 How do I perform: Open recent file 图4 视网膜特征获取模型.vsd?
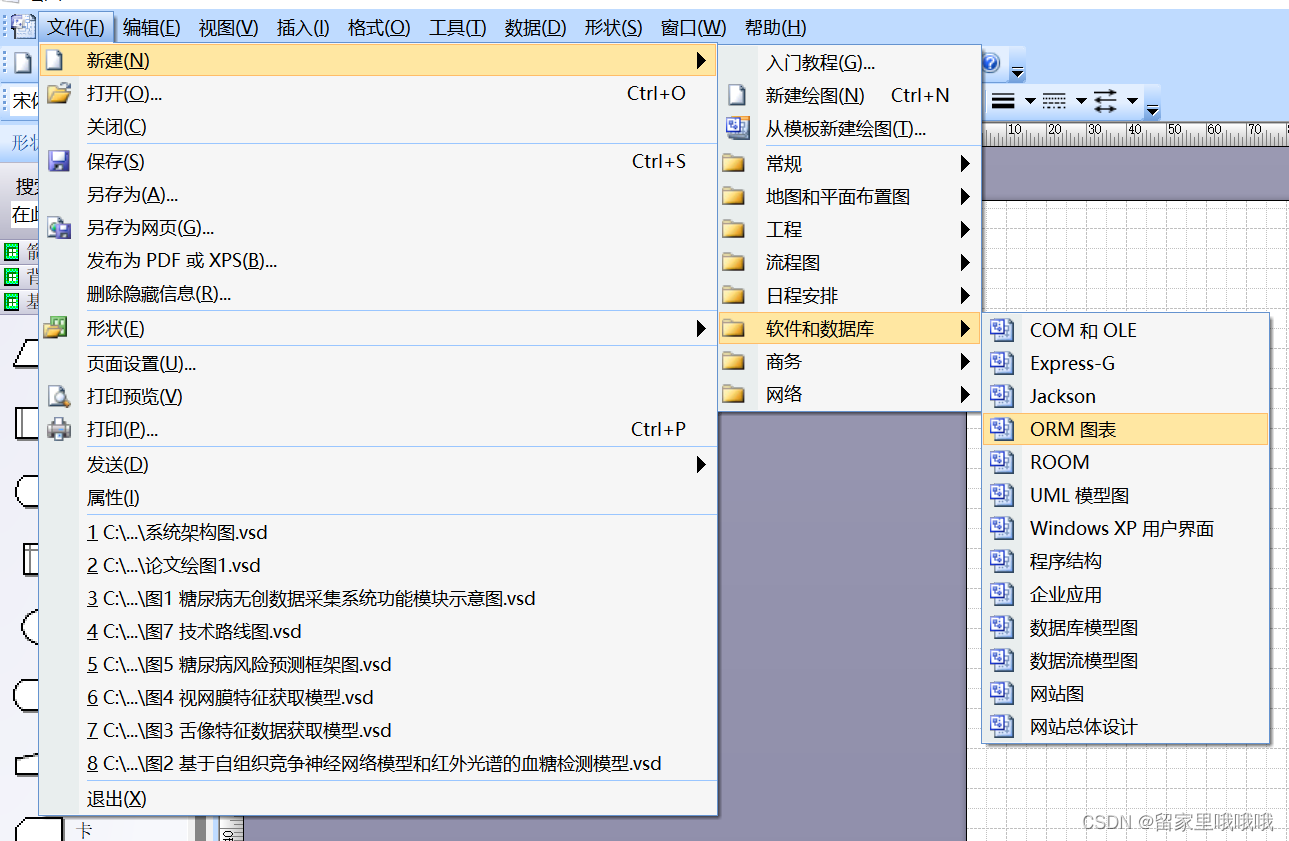click(378, 697)
